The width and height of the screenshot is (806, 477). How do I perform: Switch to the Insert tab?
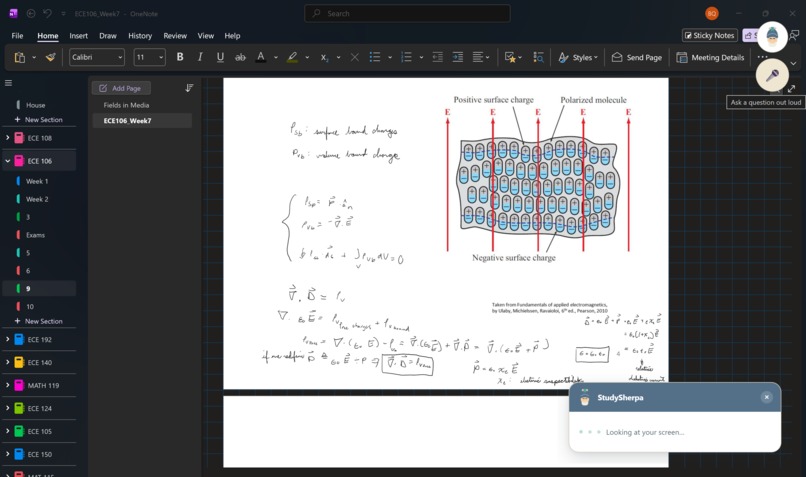point(79,35)
